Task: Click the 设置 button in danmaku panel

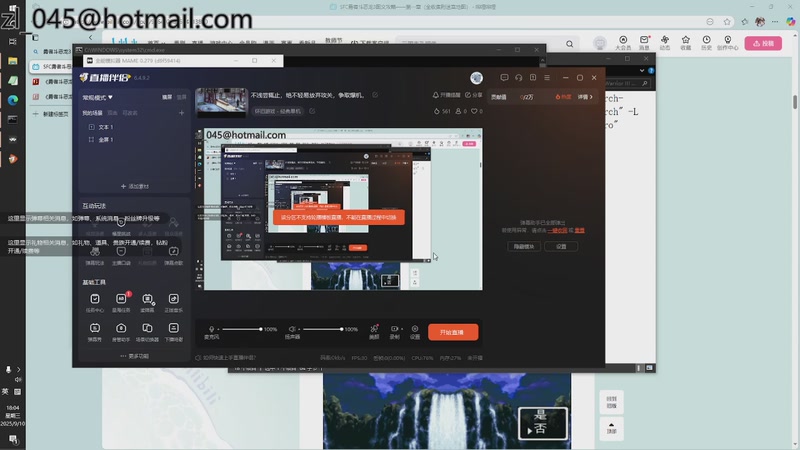Action: [561, 246]
